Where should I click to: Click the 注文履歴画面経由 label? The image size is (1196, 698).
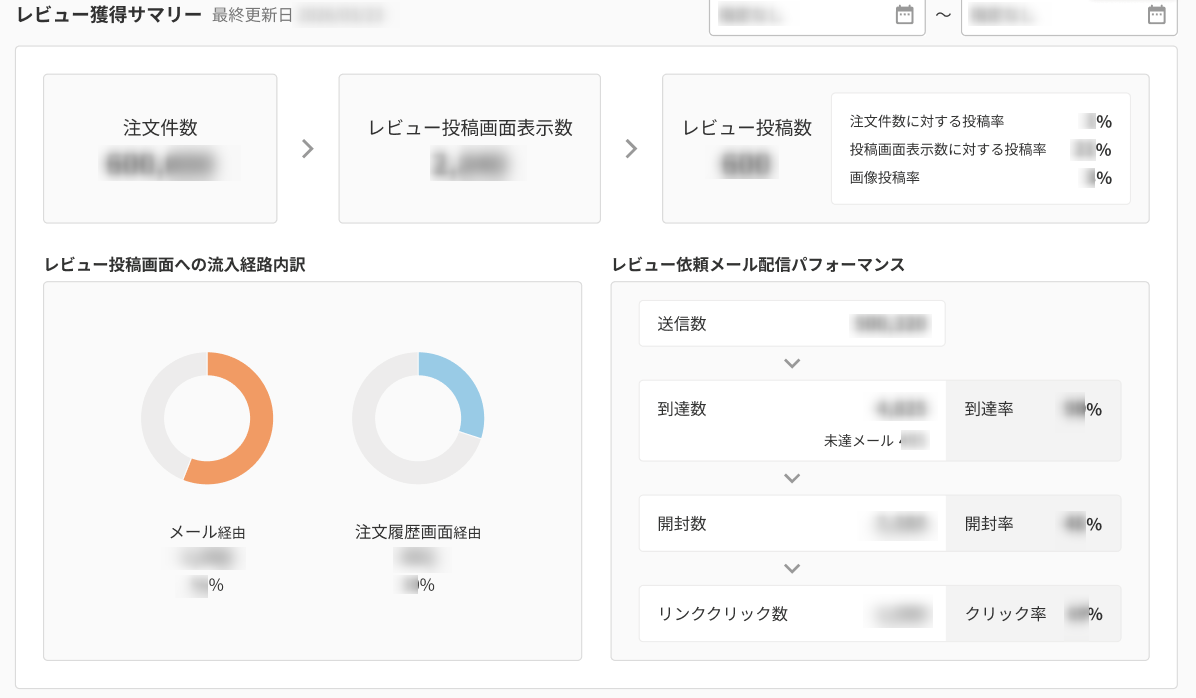pos(418,532)
